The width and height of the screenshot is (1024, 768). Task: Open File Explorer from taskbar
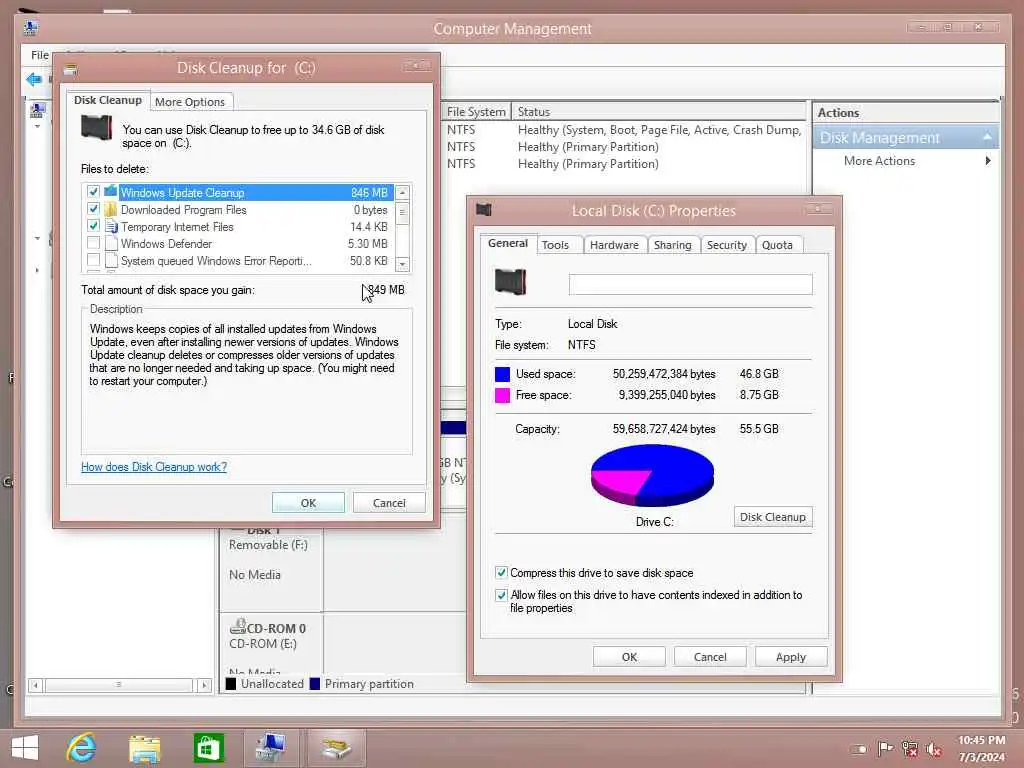144,749
